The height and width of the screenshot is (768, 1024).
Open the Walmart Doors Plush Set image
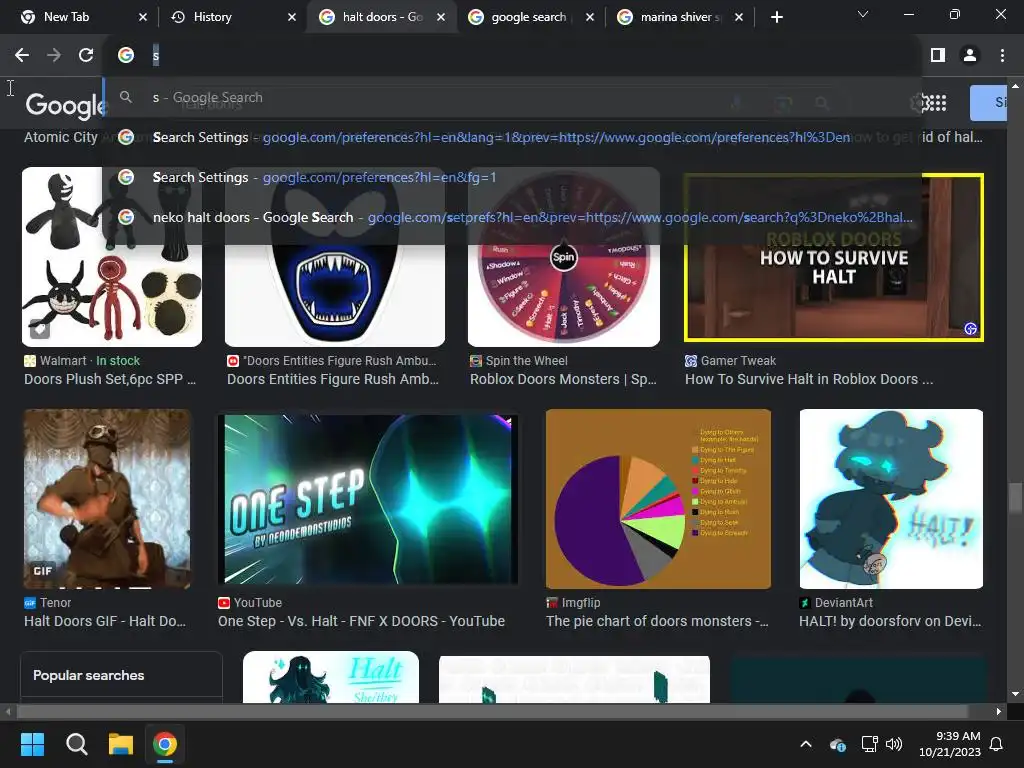(x=112, y=257)
